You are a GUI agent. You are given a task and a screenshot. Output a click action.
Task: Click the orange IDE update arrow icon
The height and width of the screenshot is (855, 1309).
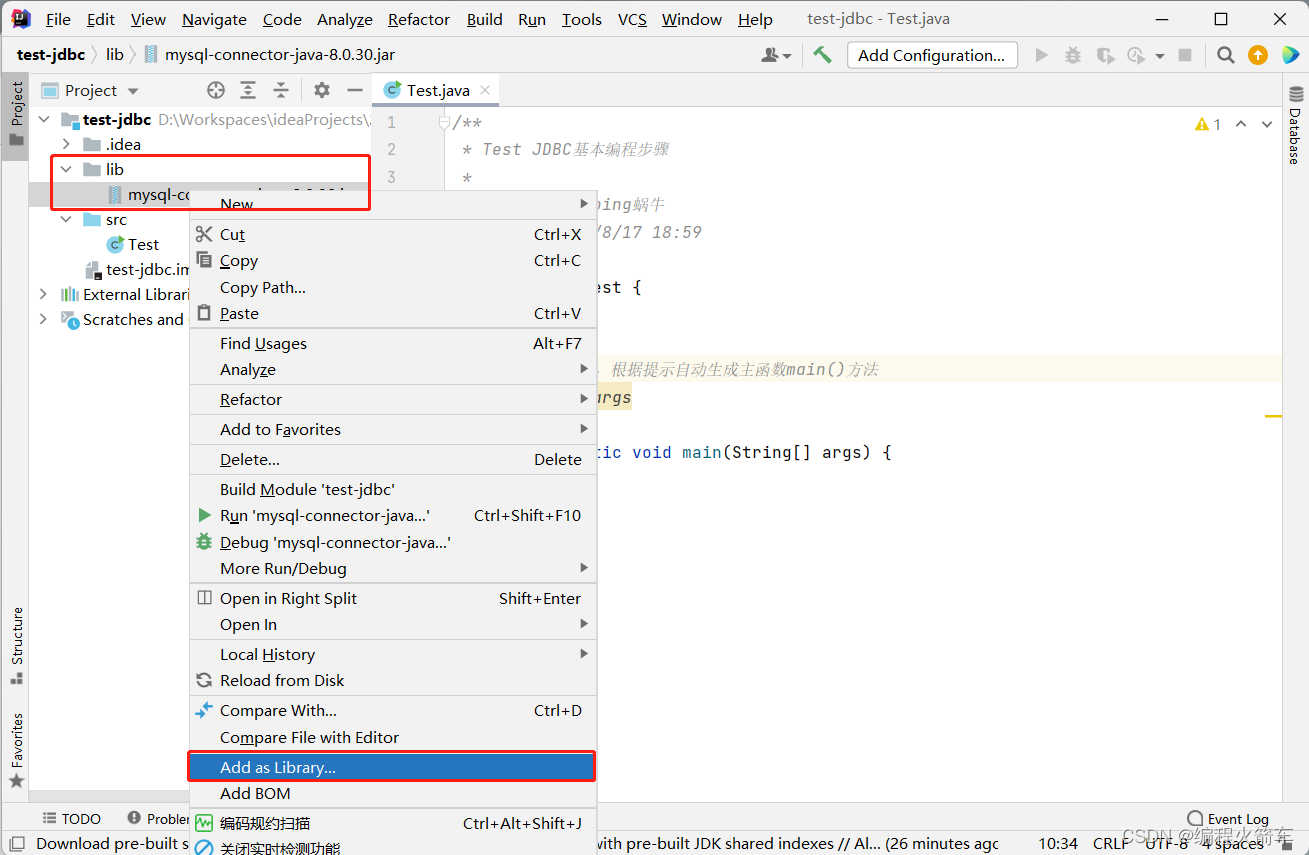1258,55
